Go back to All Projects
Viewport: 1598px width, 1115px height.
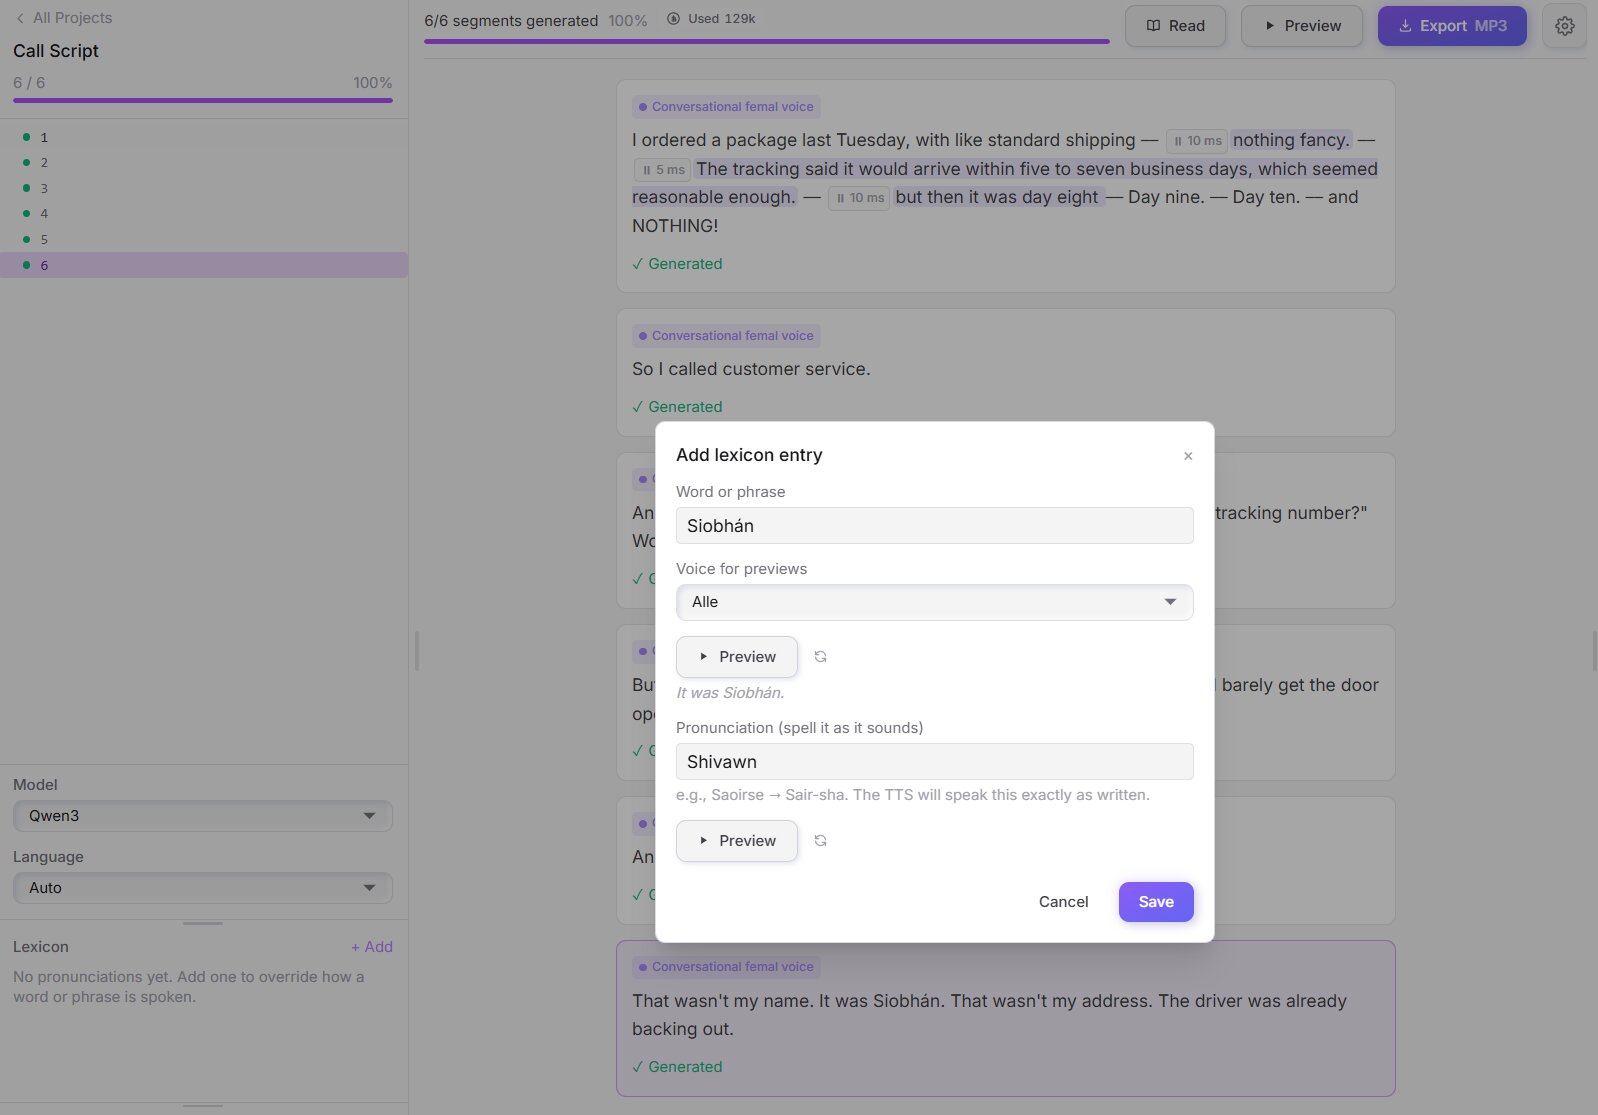coord(63,18)
